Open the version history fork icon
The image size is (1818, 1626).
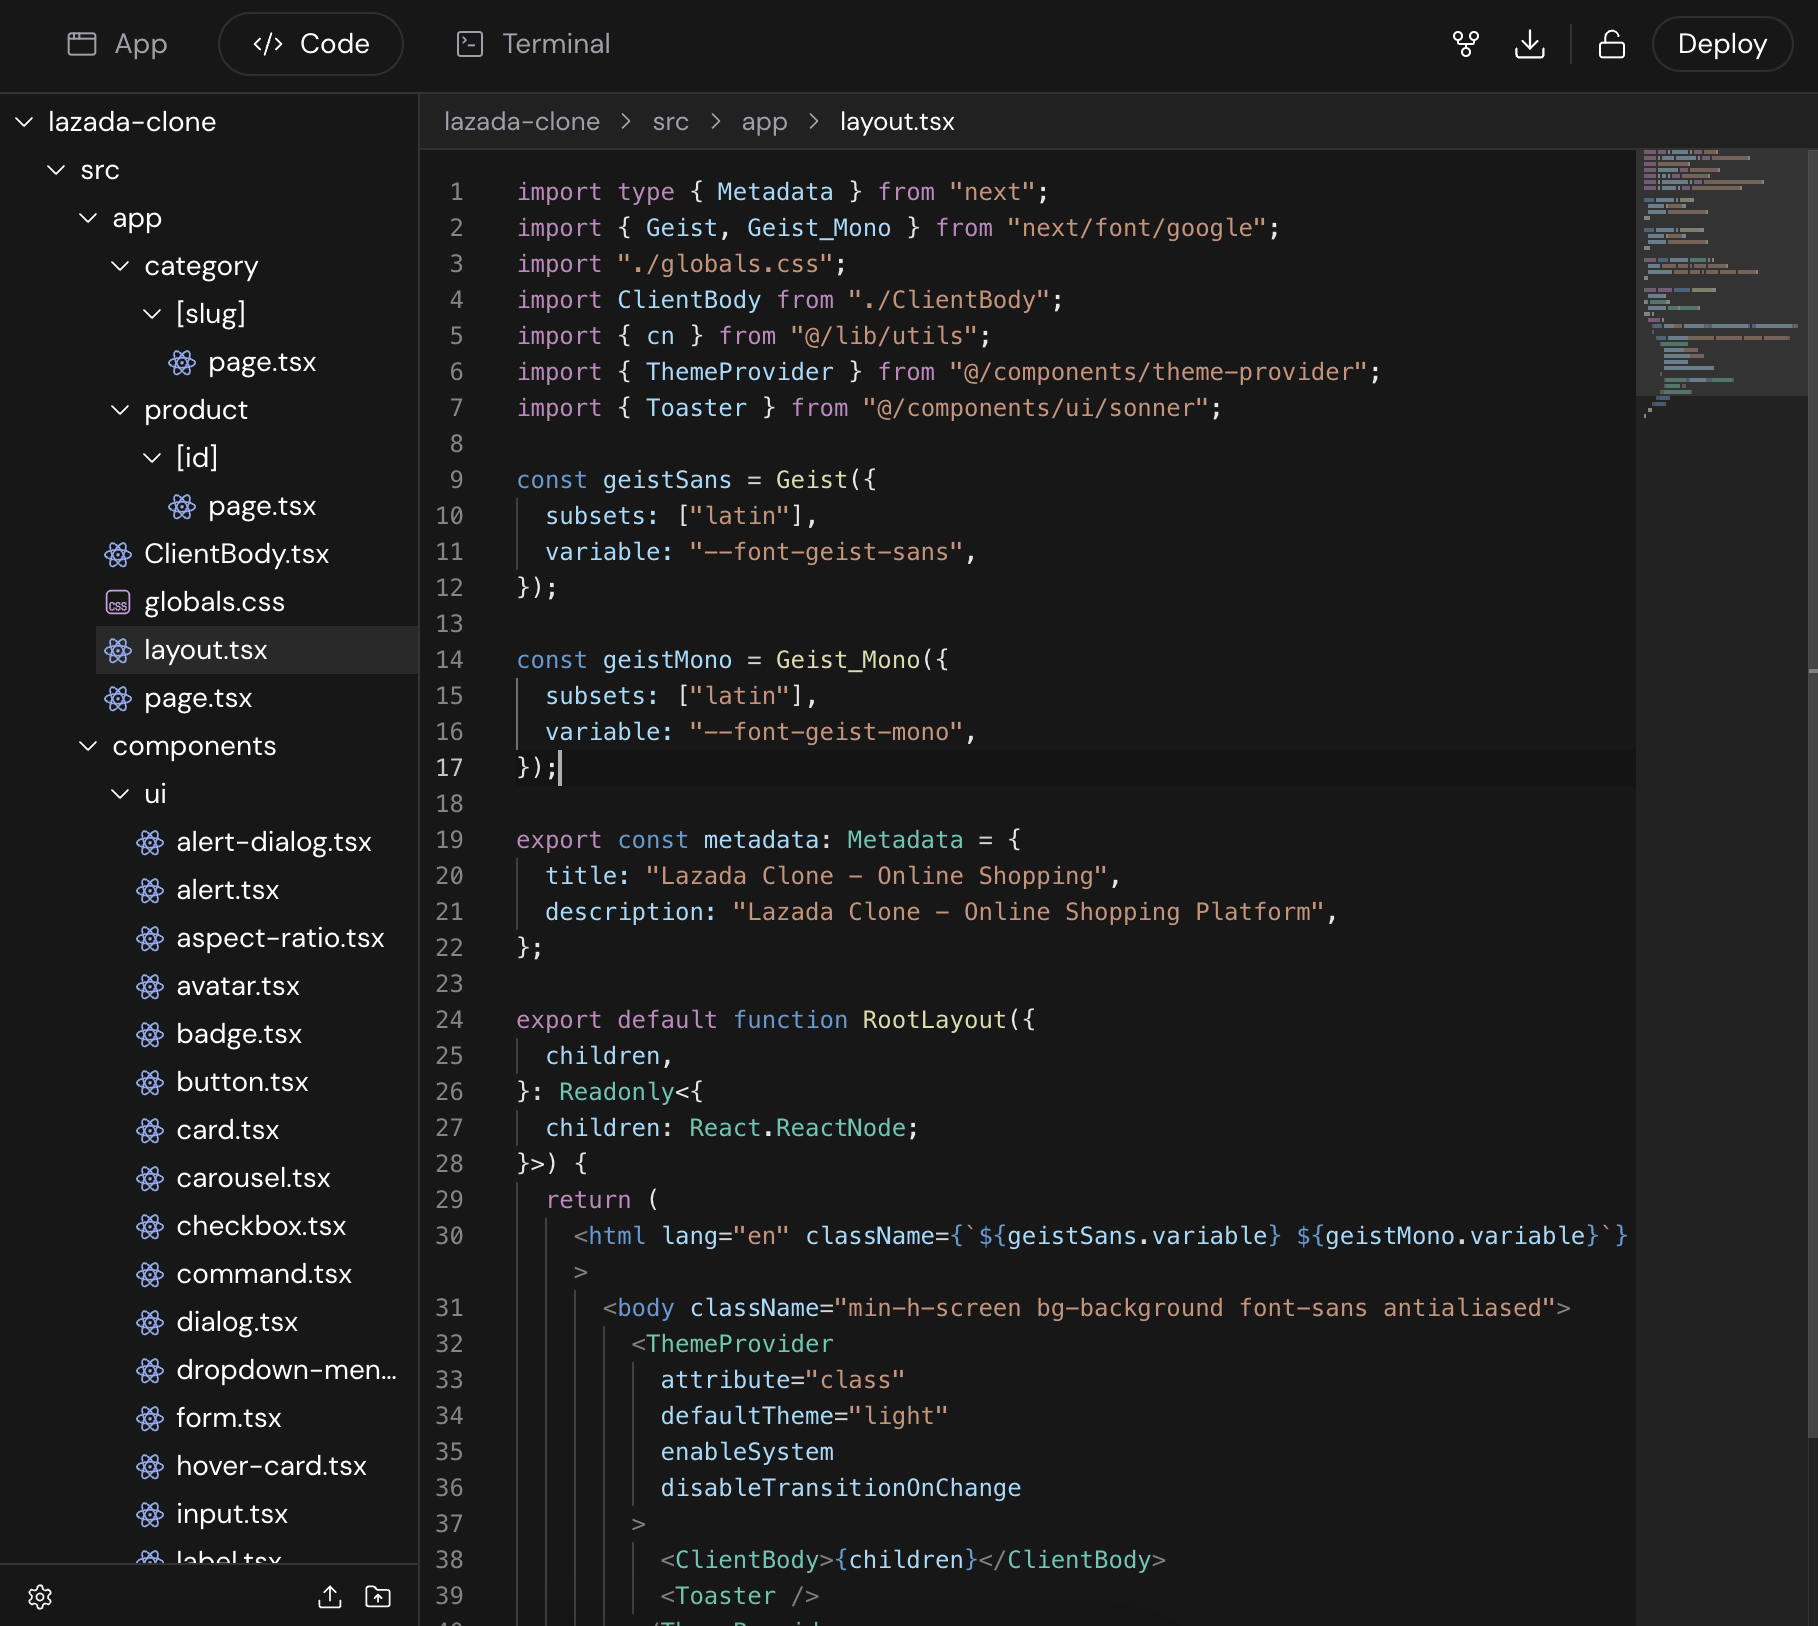click(1464, 44)
